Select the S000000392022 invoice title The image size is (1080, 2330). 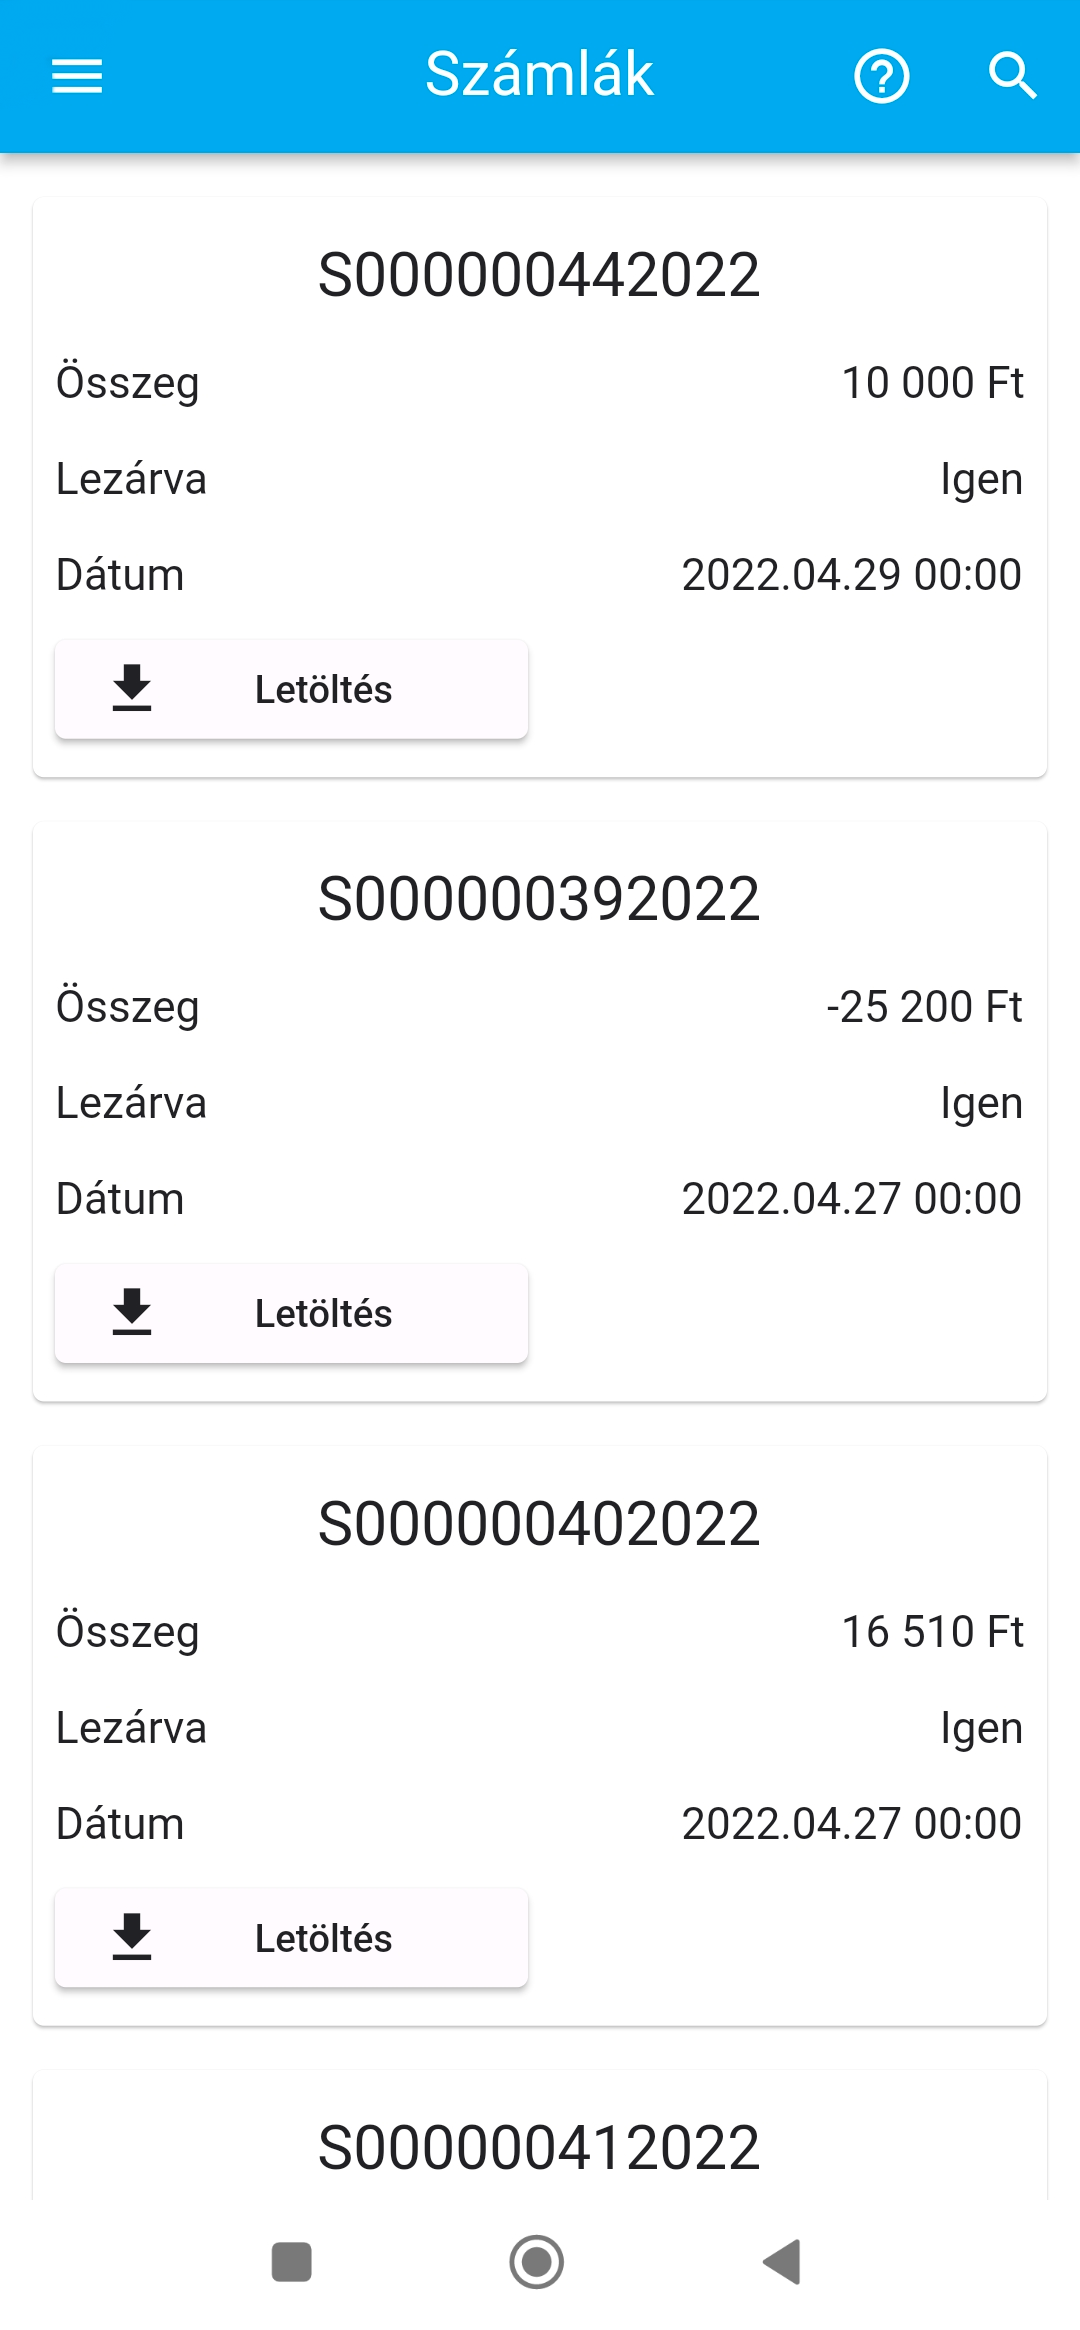click(x=539, y=900)
